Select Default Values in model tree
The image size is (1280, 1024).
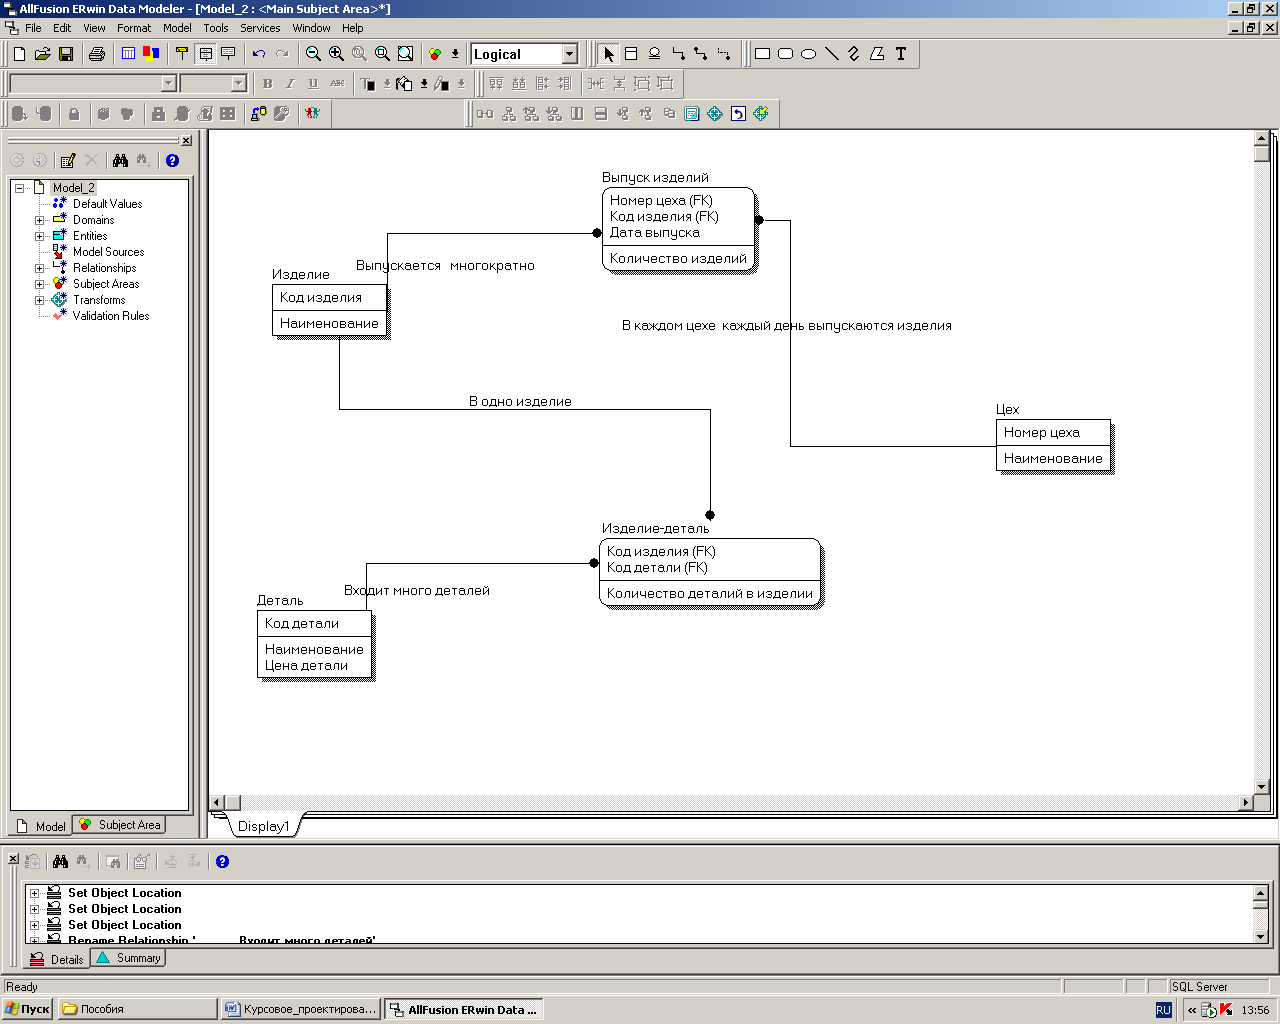(x=107, y=204)
